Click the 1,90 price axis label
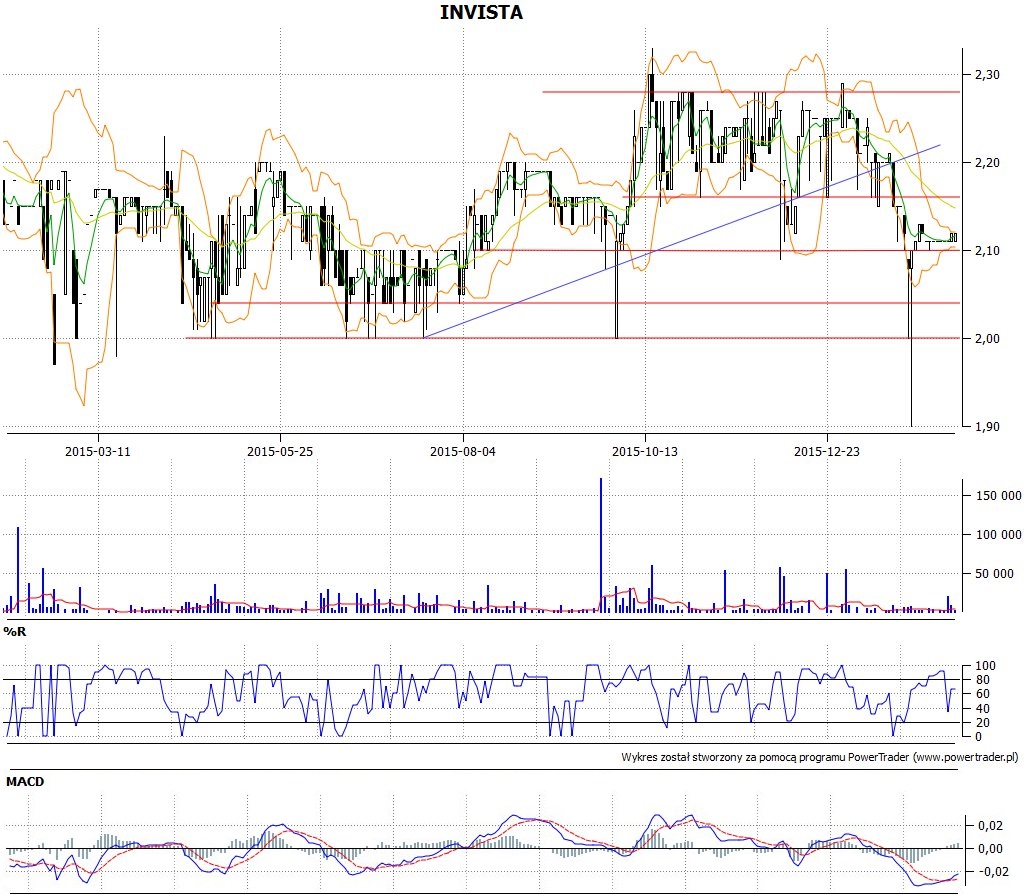1024x895 pixels. (x=987, y=427)
